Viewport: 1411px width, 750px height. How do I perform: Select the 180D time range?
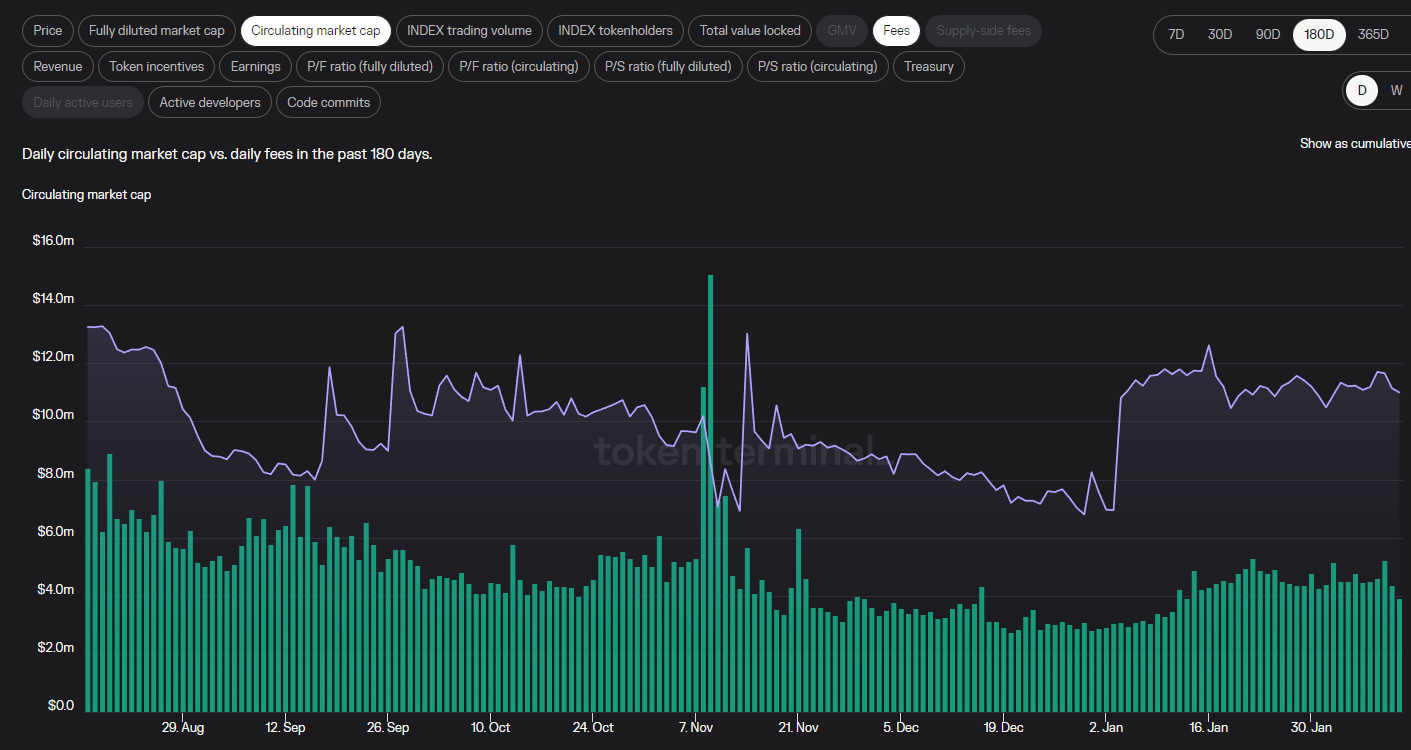pos(1319,35)
